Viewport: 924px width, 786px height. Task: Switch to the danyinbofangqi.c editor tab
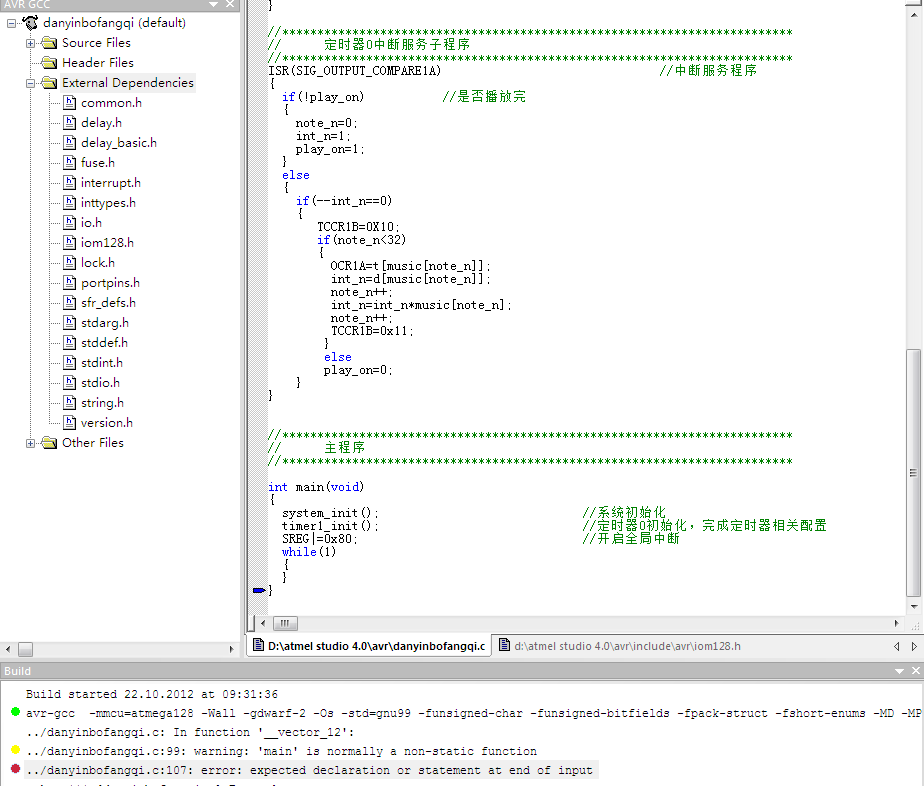[x=369, y=646]
